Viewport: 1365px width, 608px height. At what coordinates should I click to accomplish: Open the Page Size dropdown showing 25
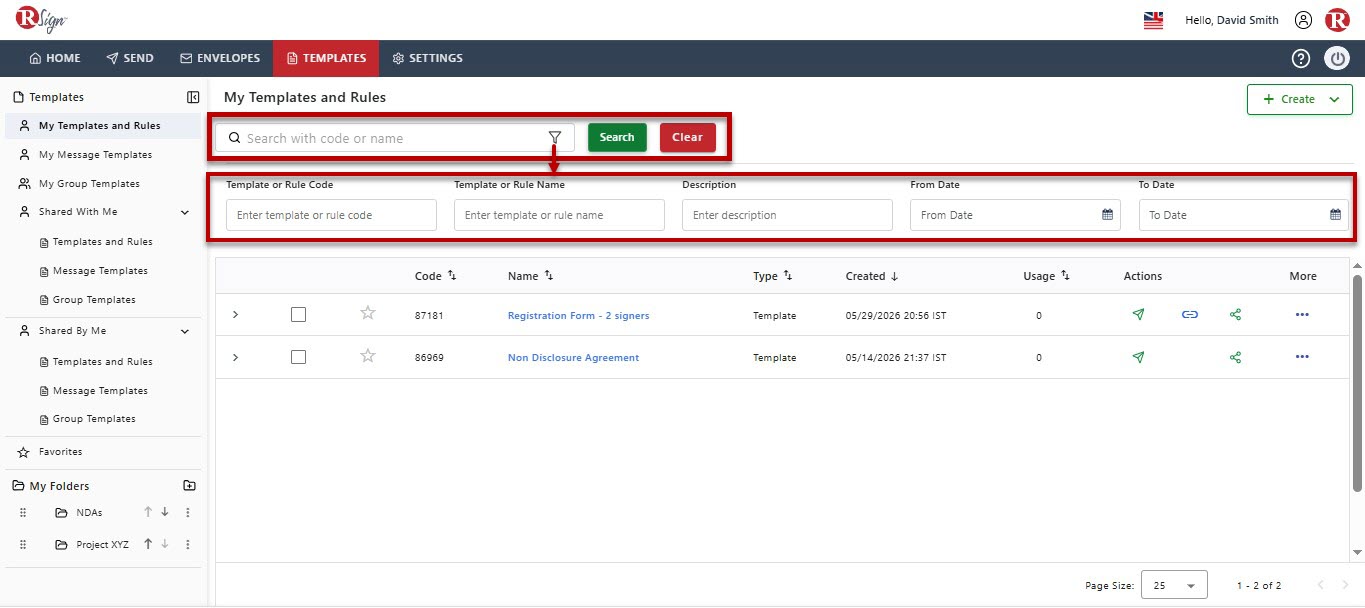pyautogui.click(x=1174, y=585)
